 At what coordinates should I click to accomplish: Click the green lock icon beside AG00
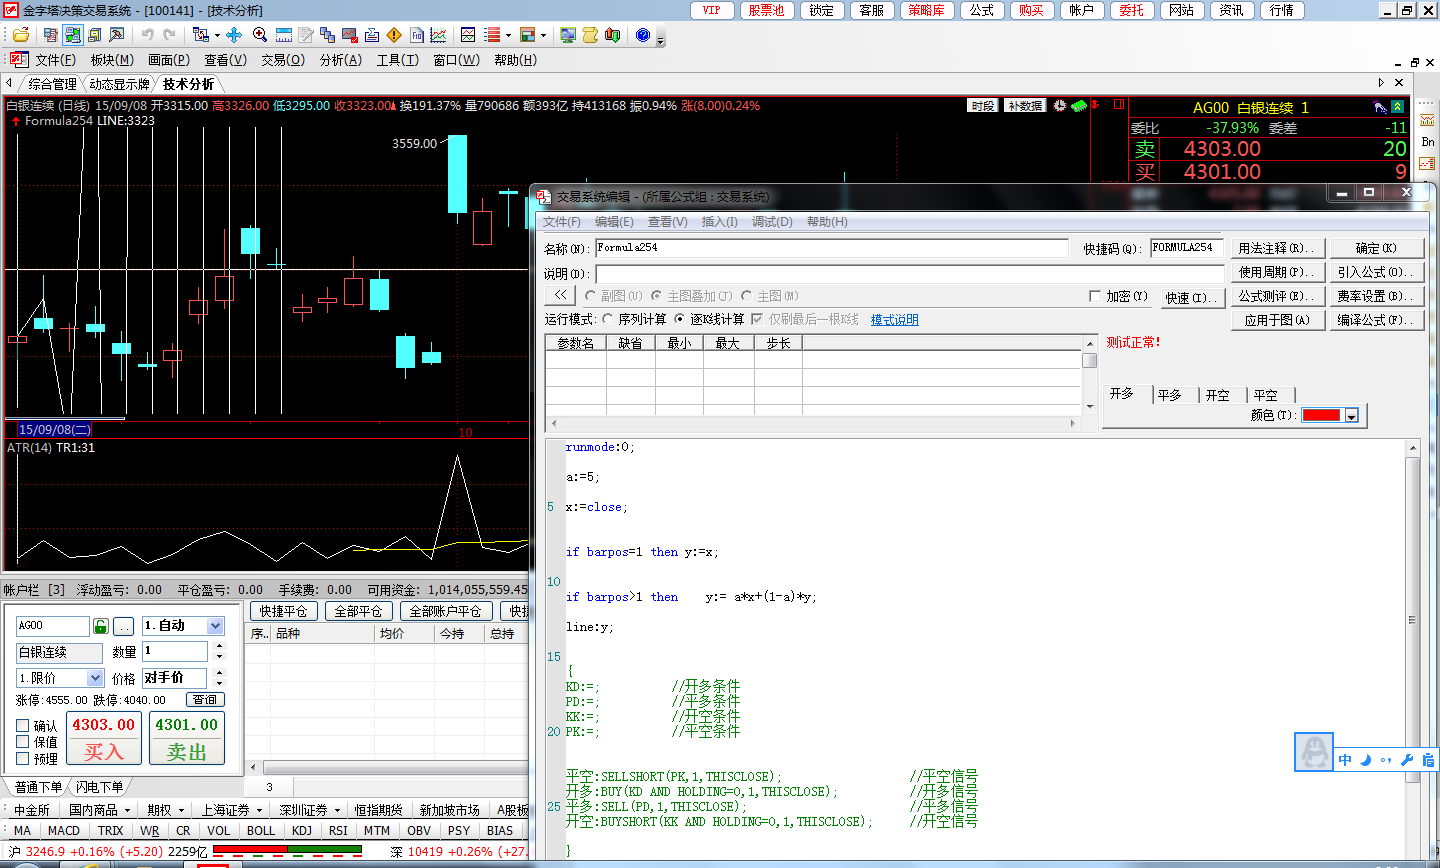click(100, 626)
